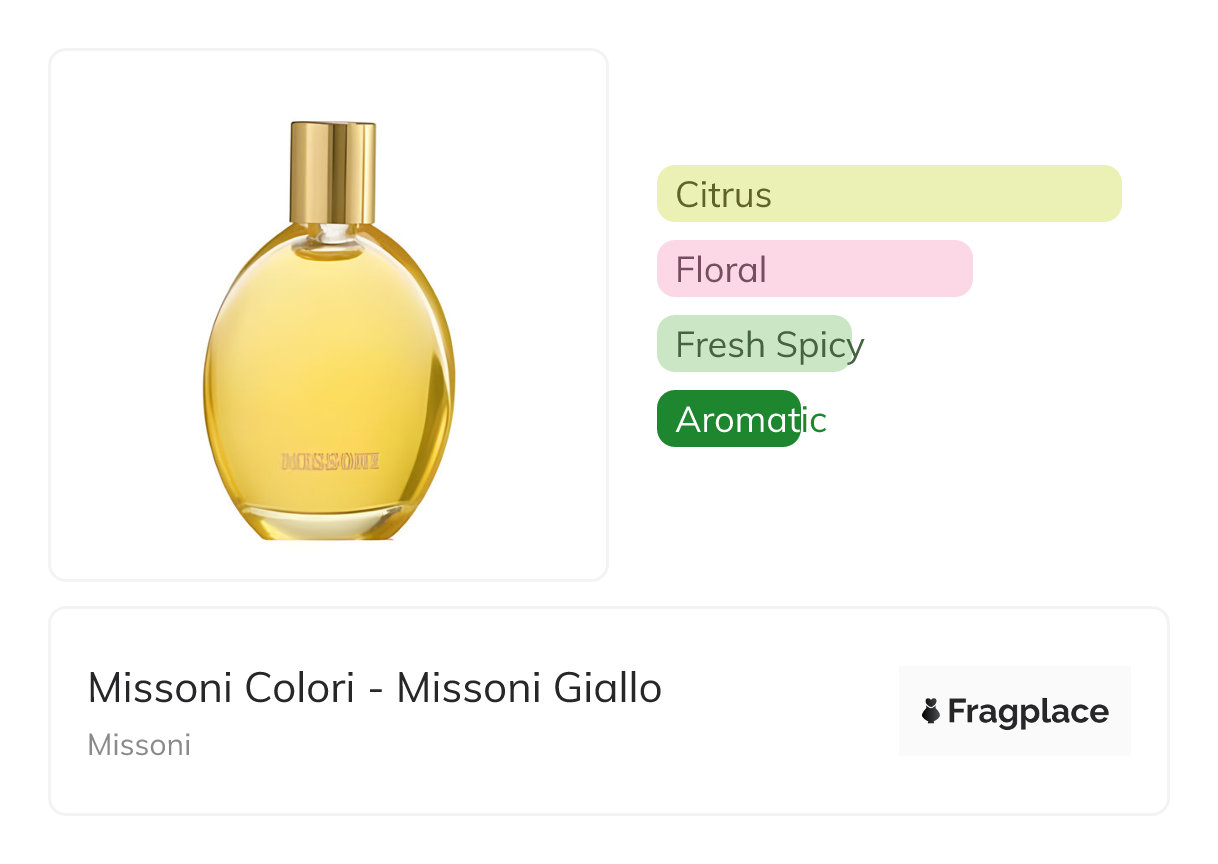Click the gold cap of the bottle
The height and width of the screenshot is (864, 1218).
click(333, 172)
